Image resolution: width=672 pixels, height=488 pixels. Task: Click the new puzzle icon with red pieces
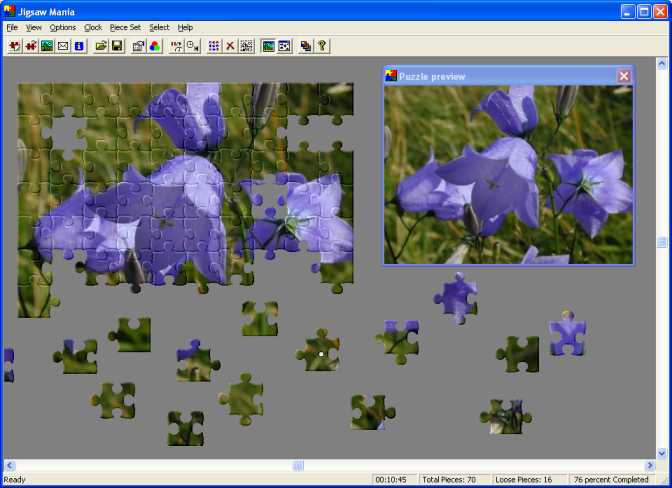point(15,46)
